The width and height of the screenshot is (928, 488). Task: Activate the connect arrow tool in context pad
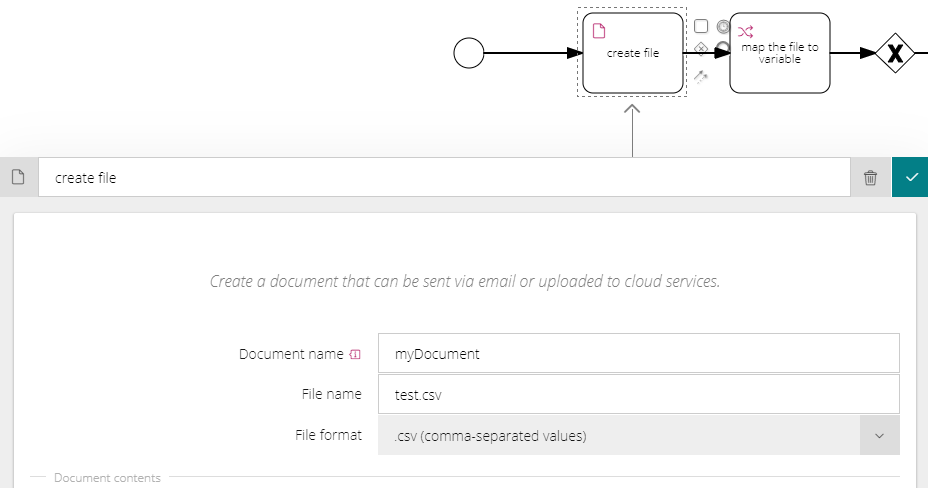tap(701, 77)
